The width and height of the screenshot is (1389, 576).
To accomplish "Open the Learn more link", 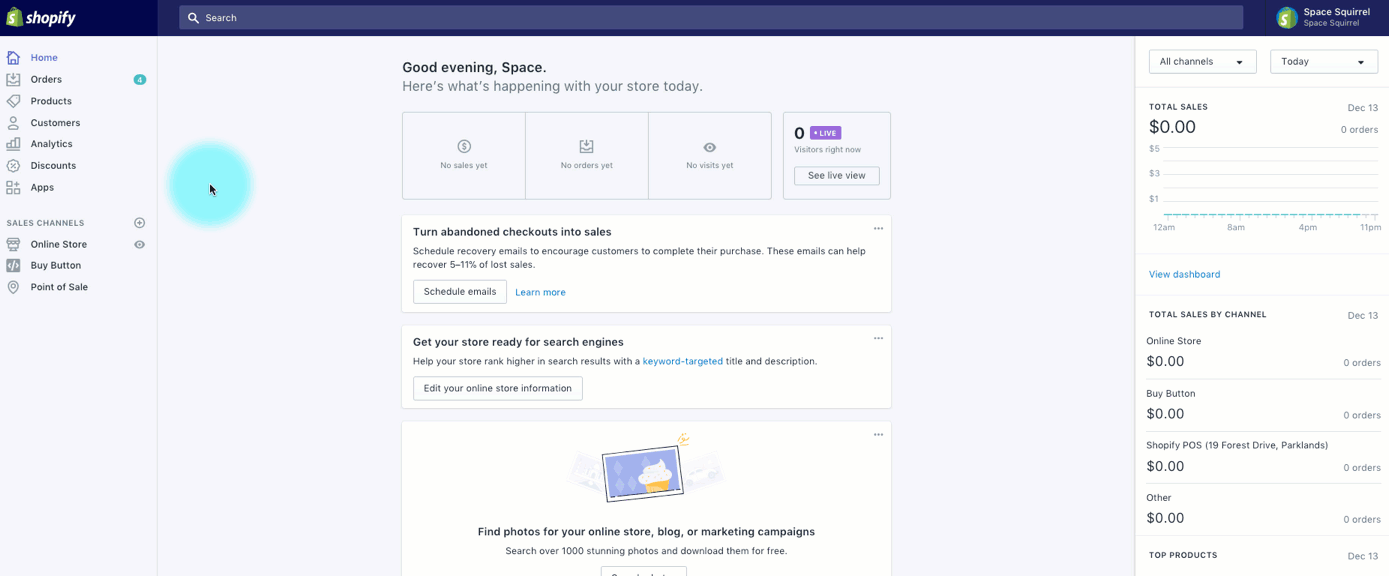I will [540, 292].
